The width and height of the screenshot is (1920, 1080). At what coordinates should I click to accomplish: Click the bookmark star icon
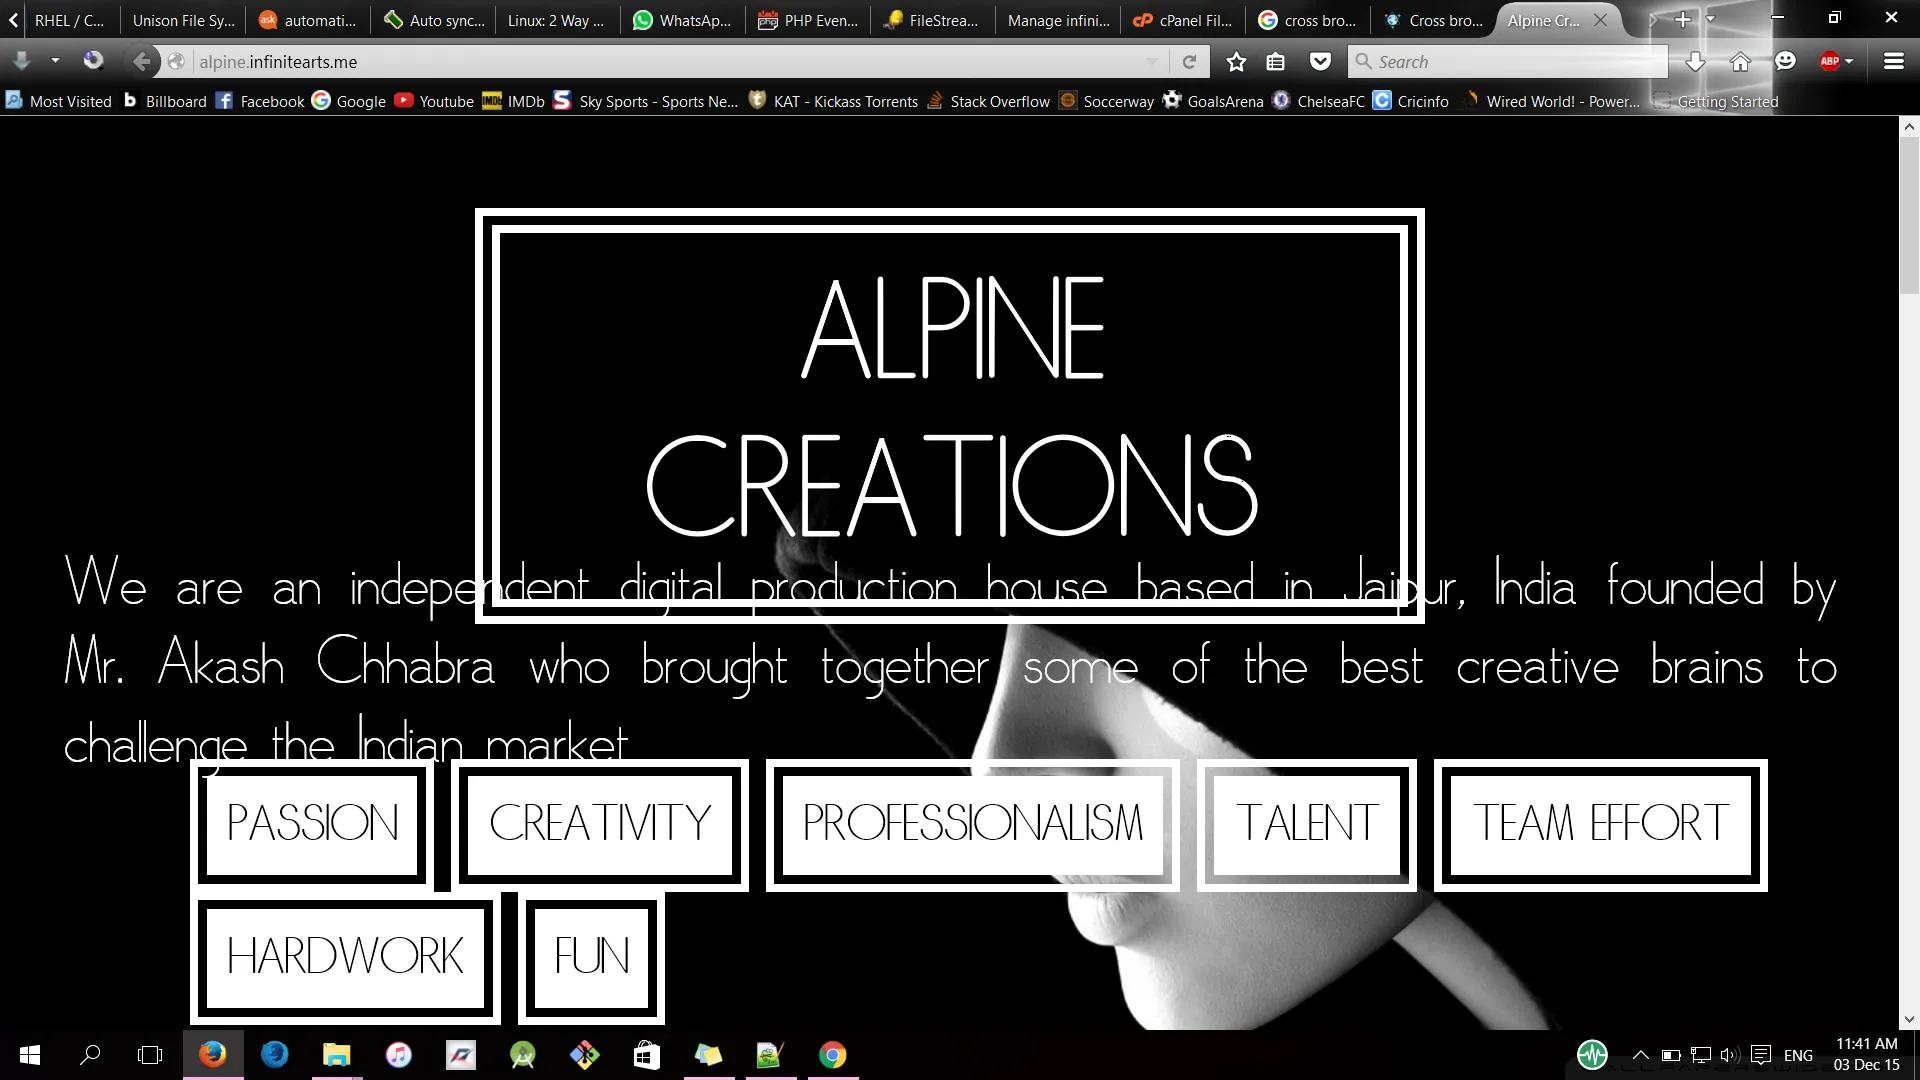click(x=1236, y=62)
